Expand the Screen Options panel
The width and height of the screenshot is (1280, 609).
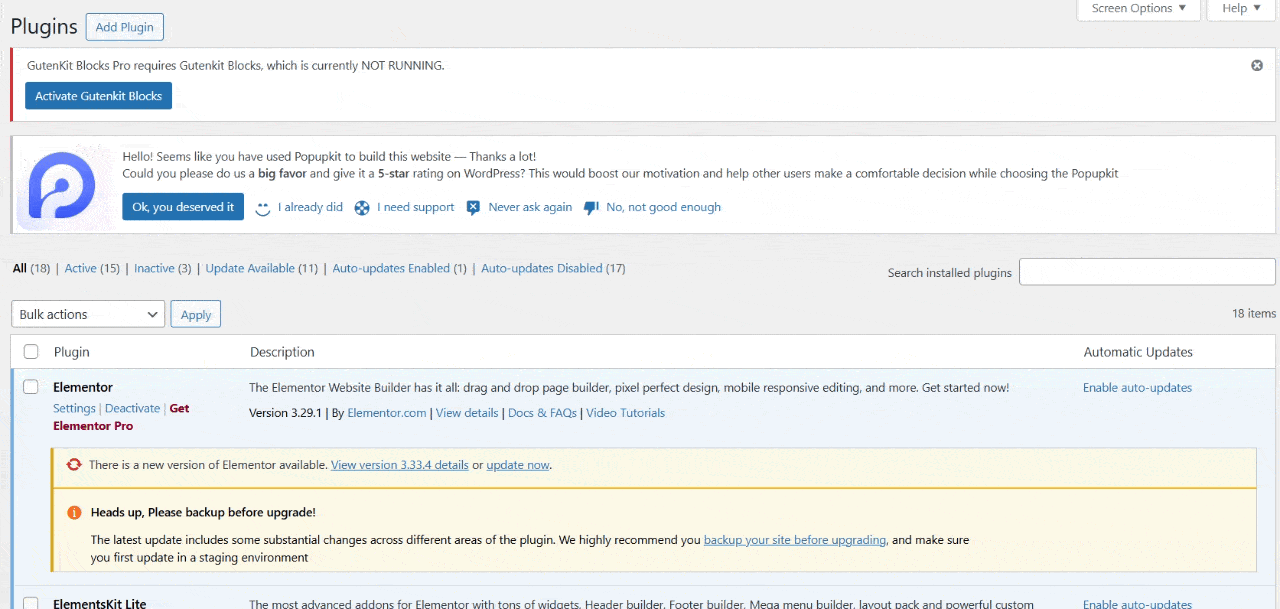[1138, 9]
